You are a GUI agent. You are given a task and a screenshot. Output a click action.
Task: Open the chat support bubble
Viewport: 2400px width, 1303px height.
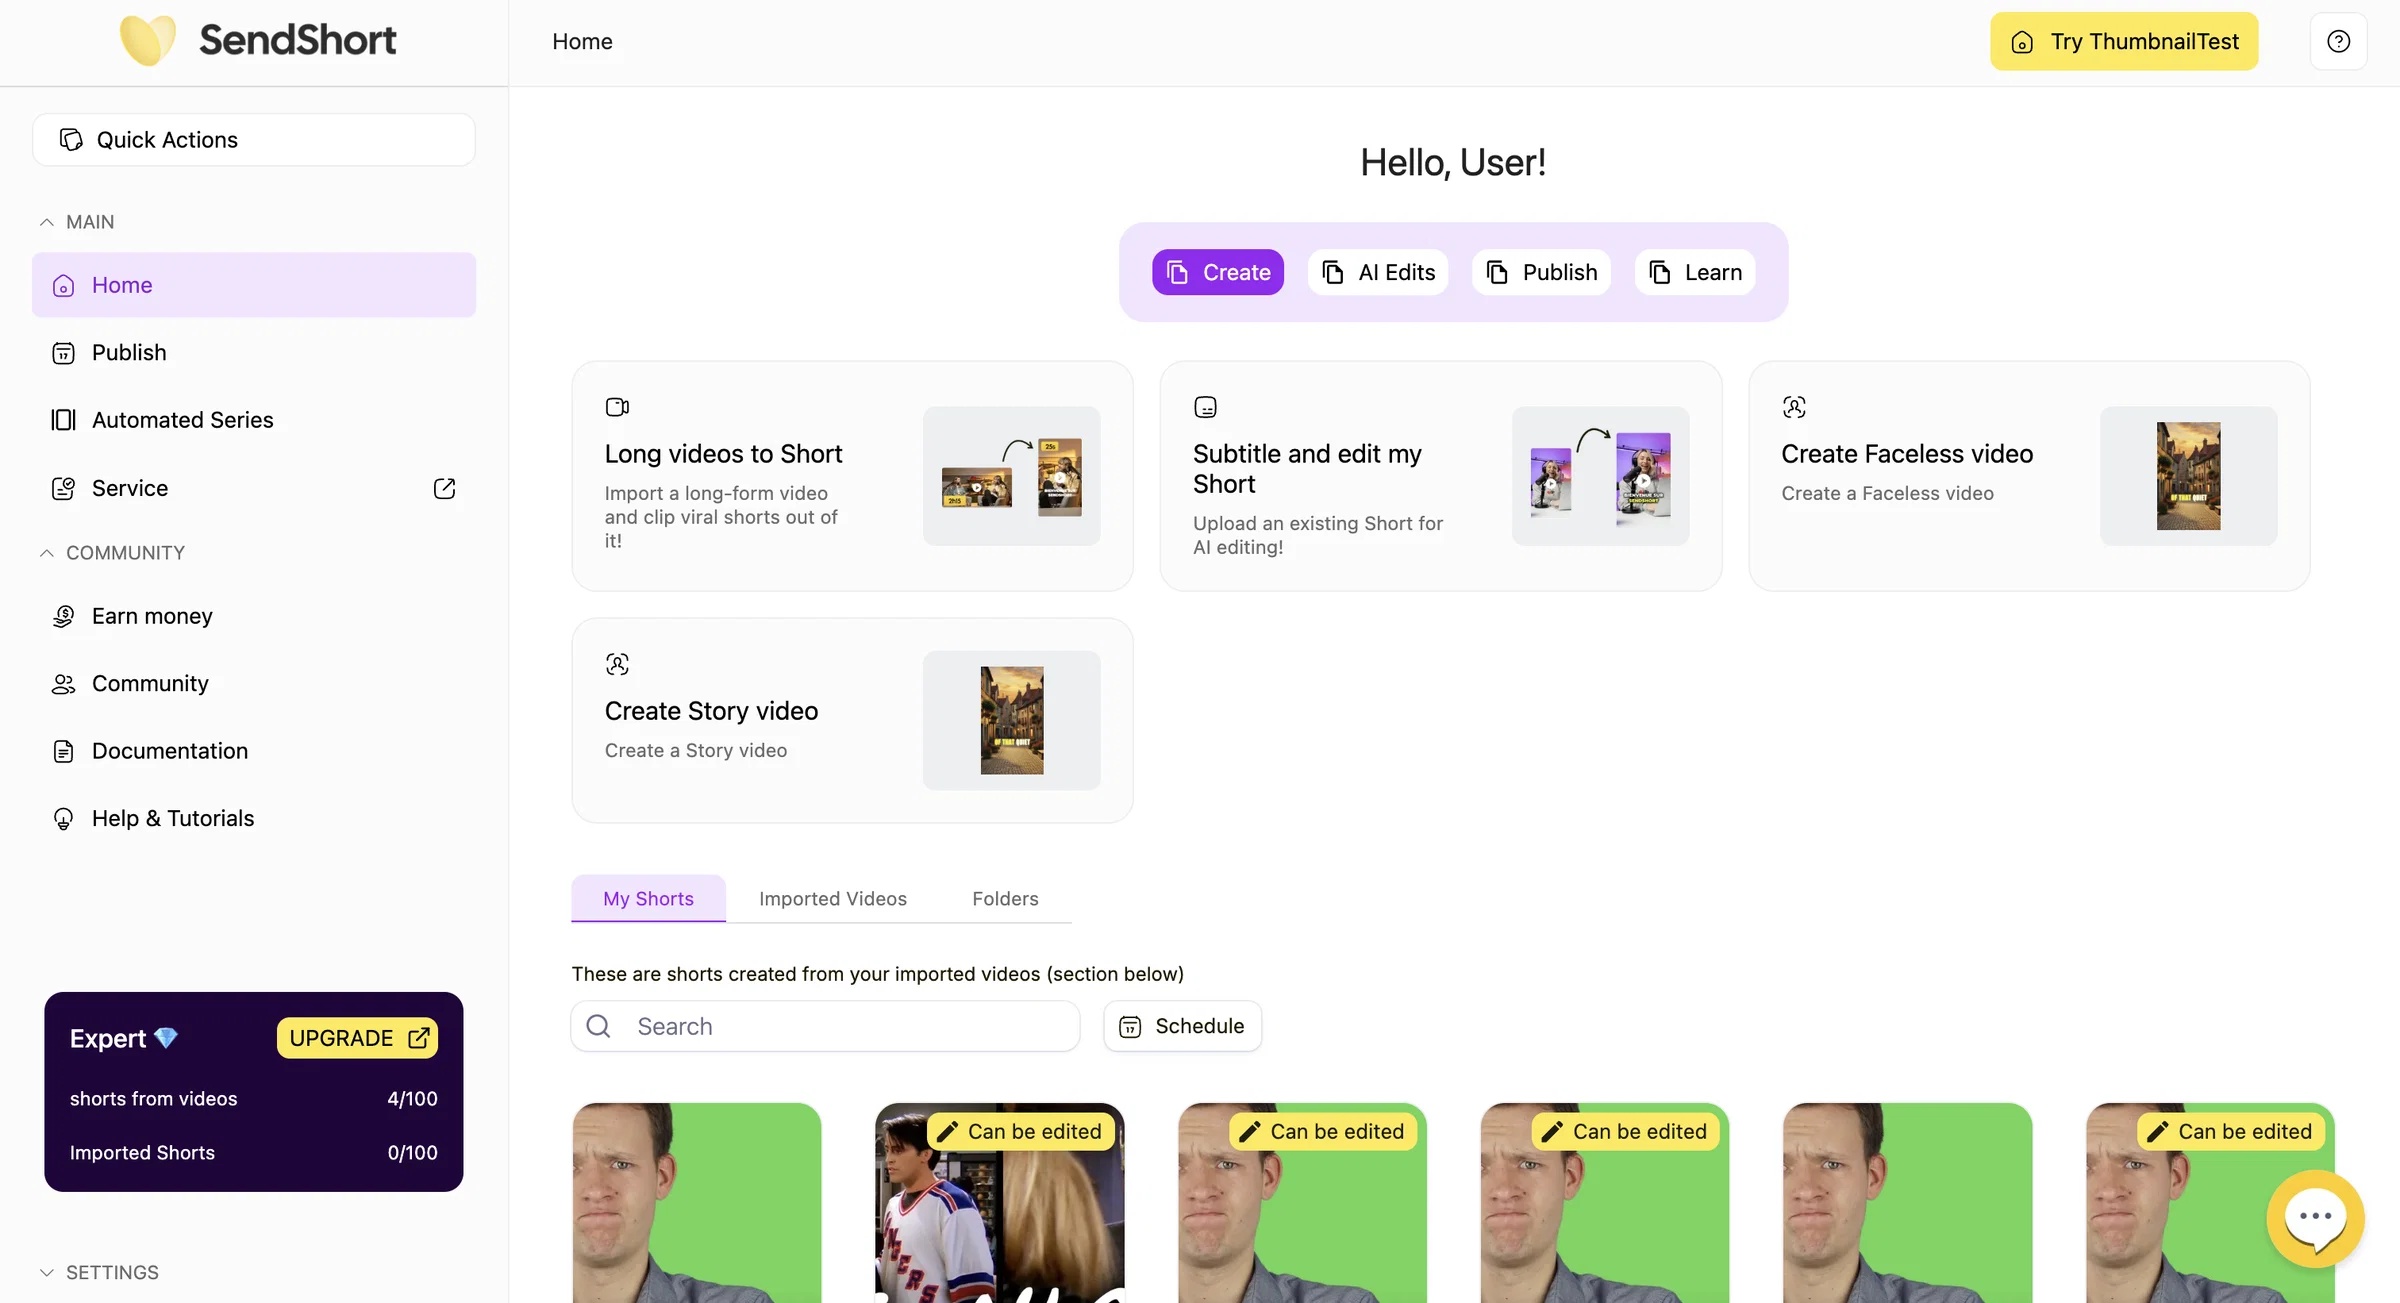(2315, 1218)
